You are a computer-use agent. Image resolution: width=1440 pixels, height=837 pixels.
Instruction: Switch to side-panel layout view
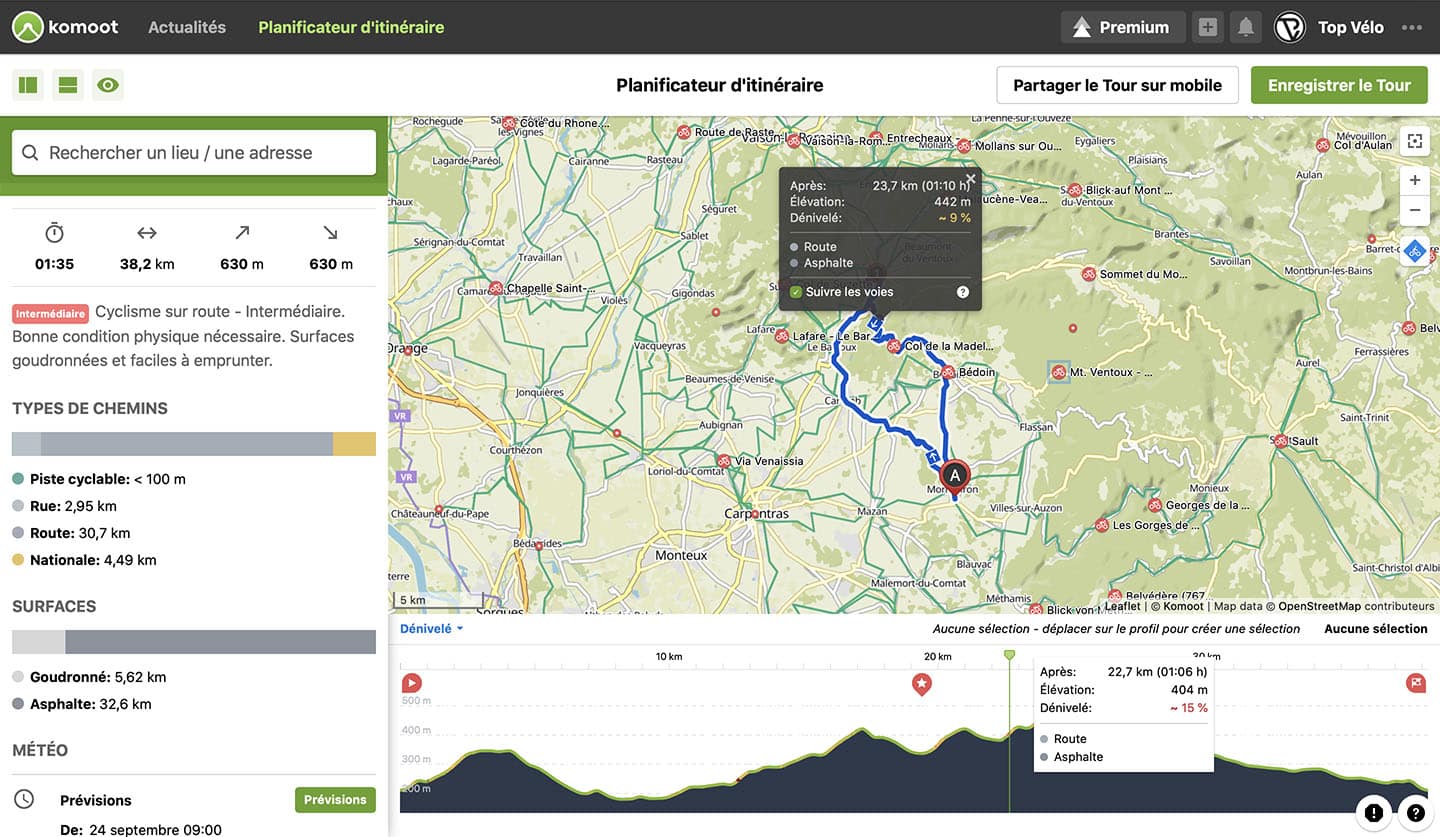[28, 85]
